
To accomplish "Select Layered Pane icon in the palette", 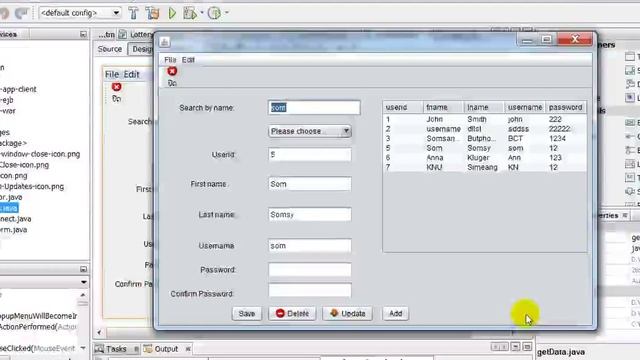I will point(630,97).
